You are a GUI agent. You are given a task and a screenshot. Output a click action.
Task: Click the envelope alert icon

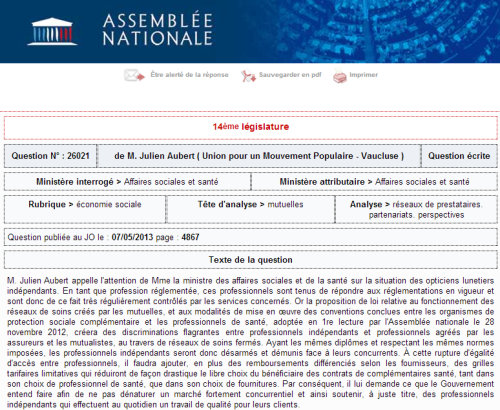(x=134, y=75)
